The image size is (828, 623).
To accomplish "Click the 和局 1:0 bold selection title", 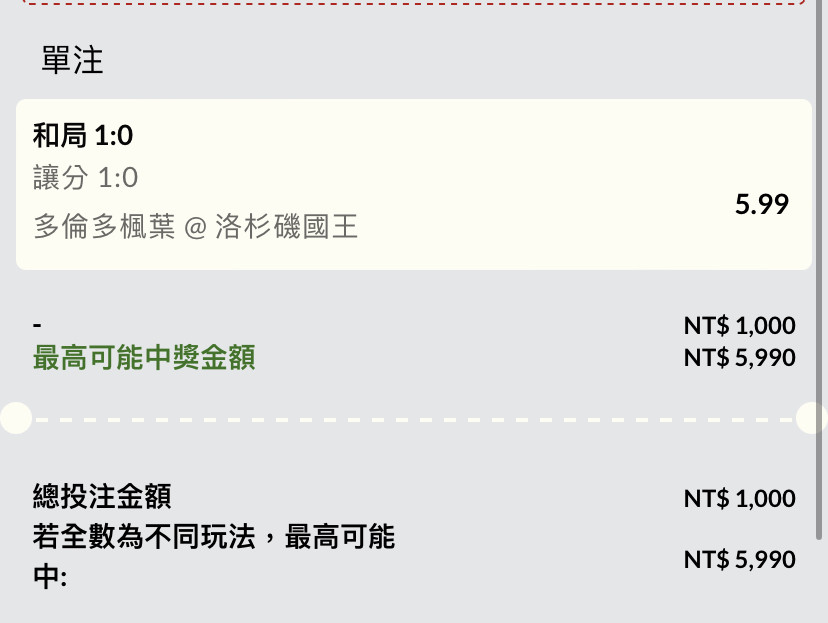I will point(83,135).
